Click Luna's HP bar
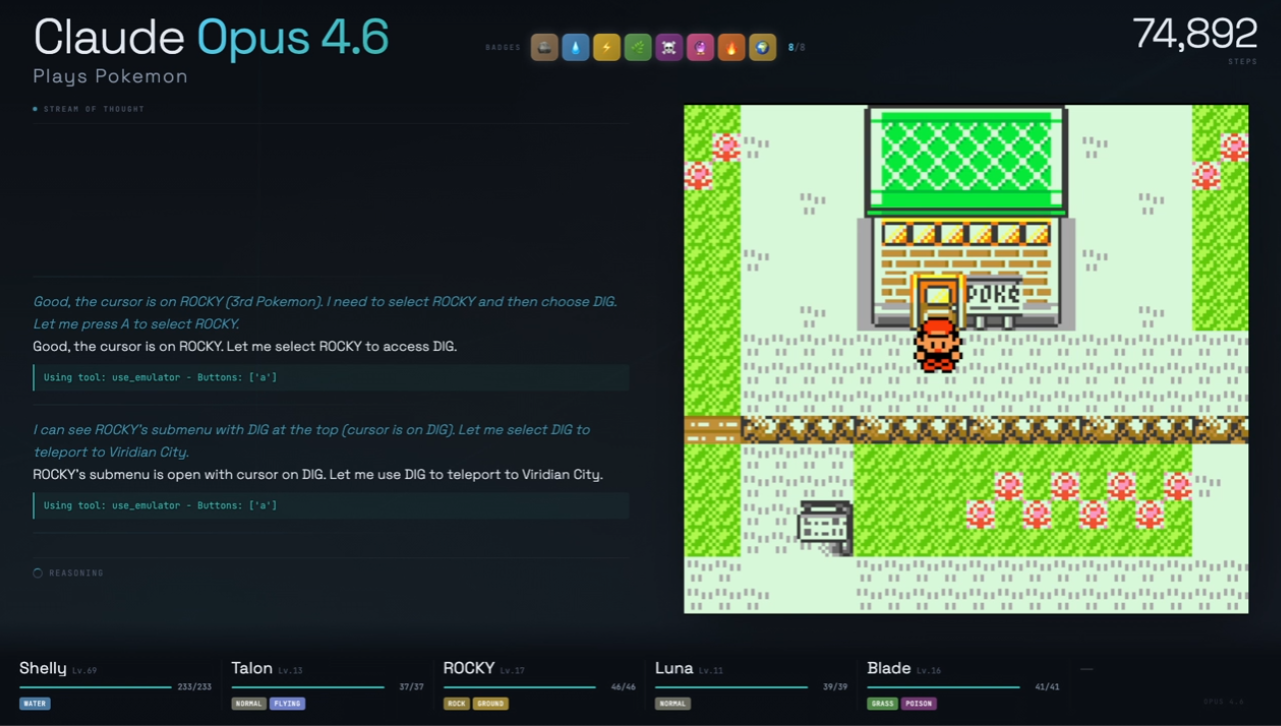Viewport: 1281px width, 726px height. [x=732, y=687]
